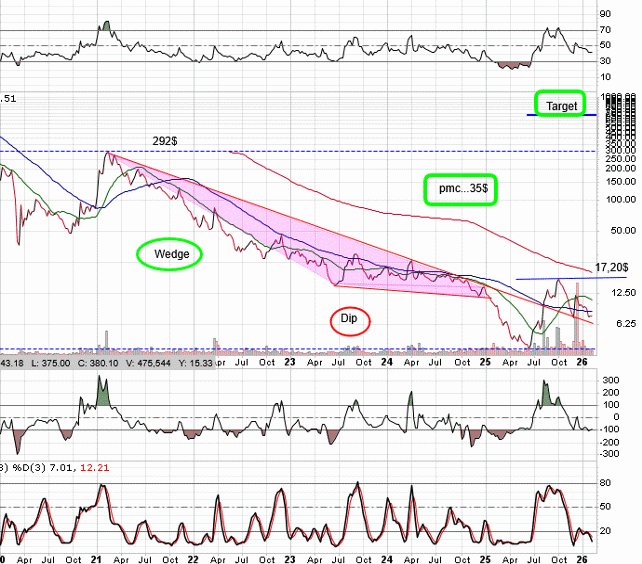Click the blue target line beside Target box

[606, 115]
